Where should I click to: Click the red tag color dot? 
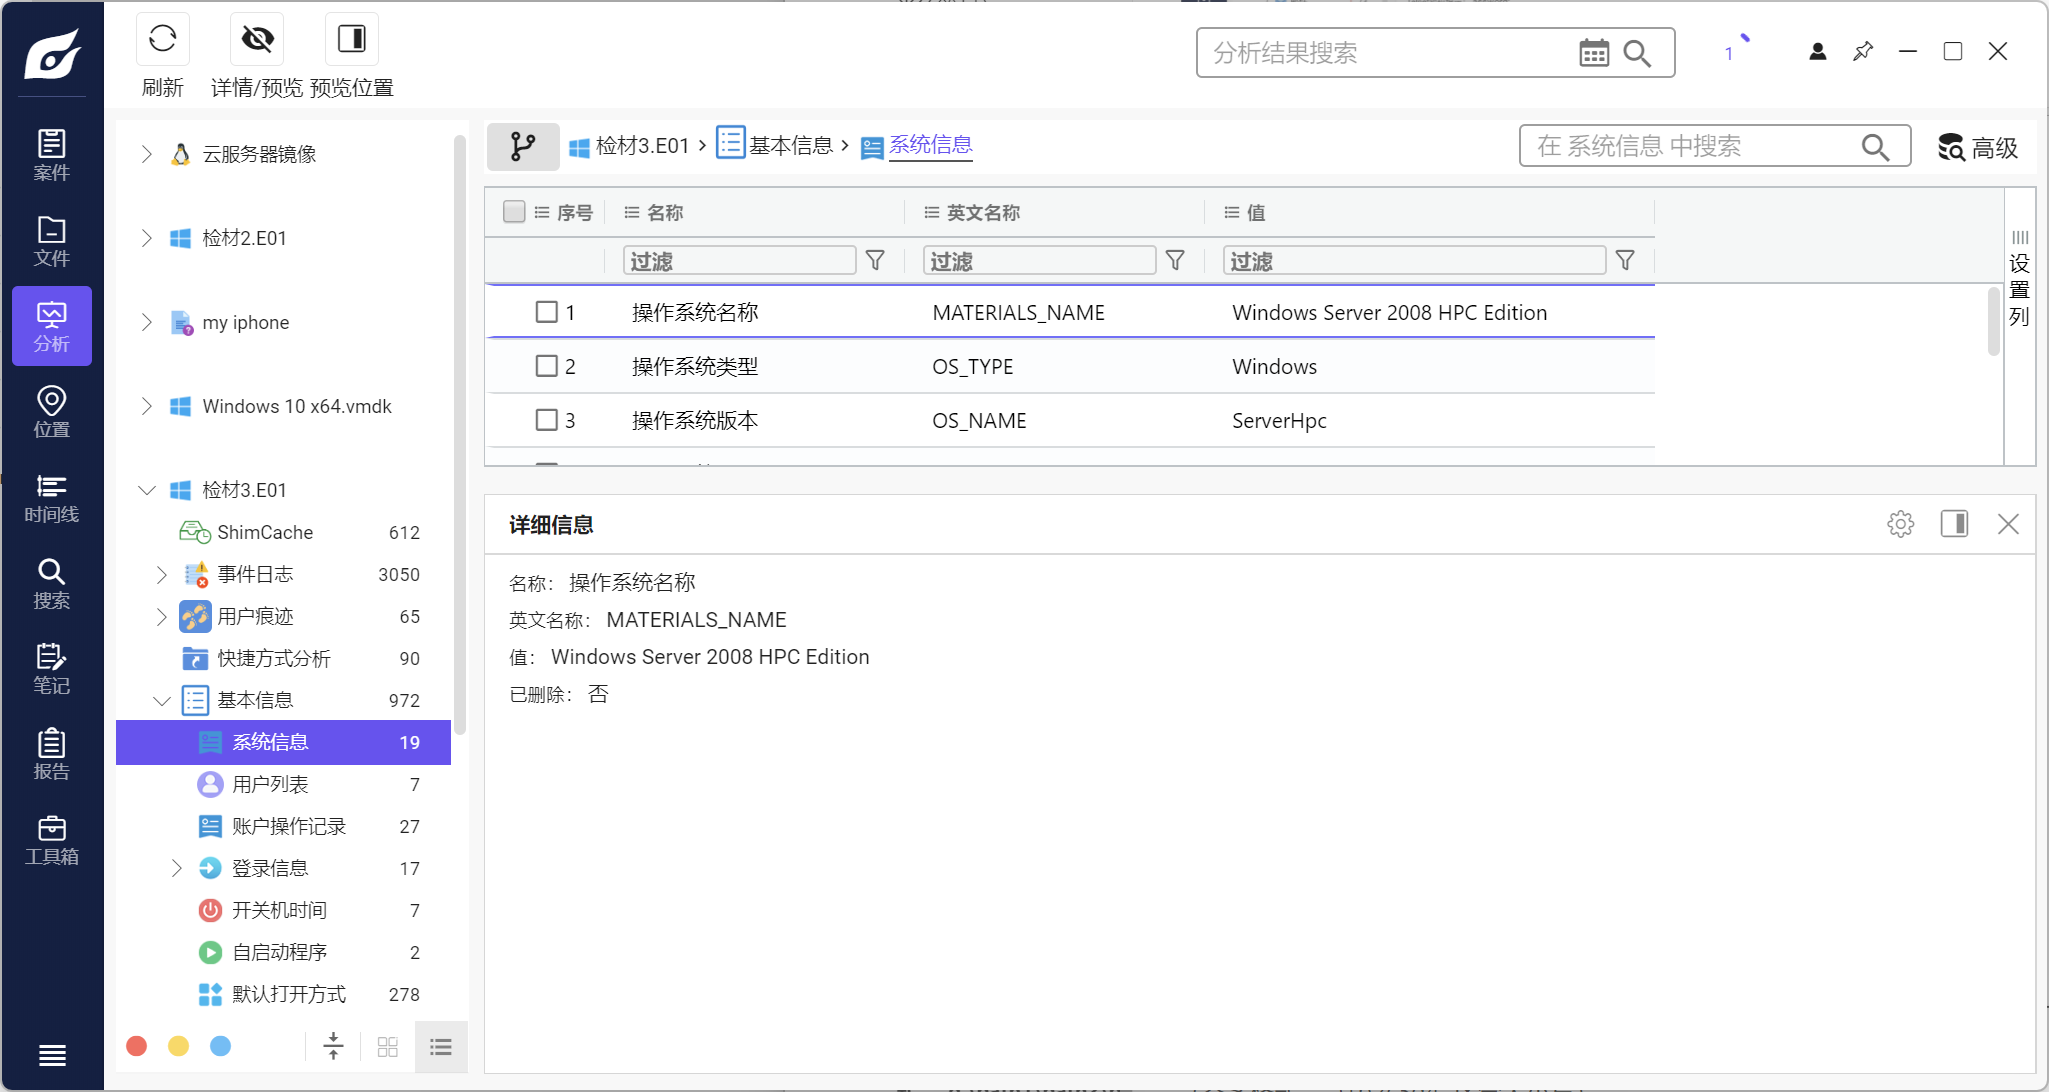(x=137, y=1046)
